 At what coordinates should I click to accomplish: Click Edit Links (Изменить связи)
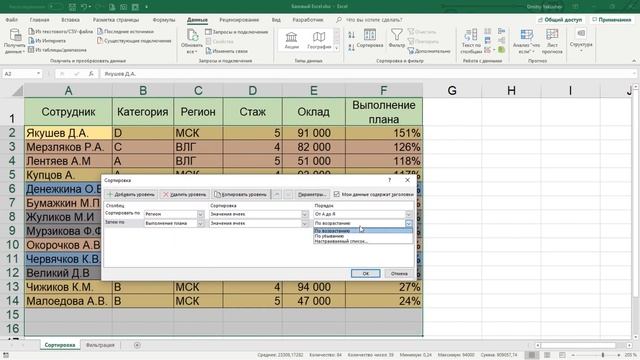pos(227,51)
